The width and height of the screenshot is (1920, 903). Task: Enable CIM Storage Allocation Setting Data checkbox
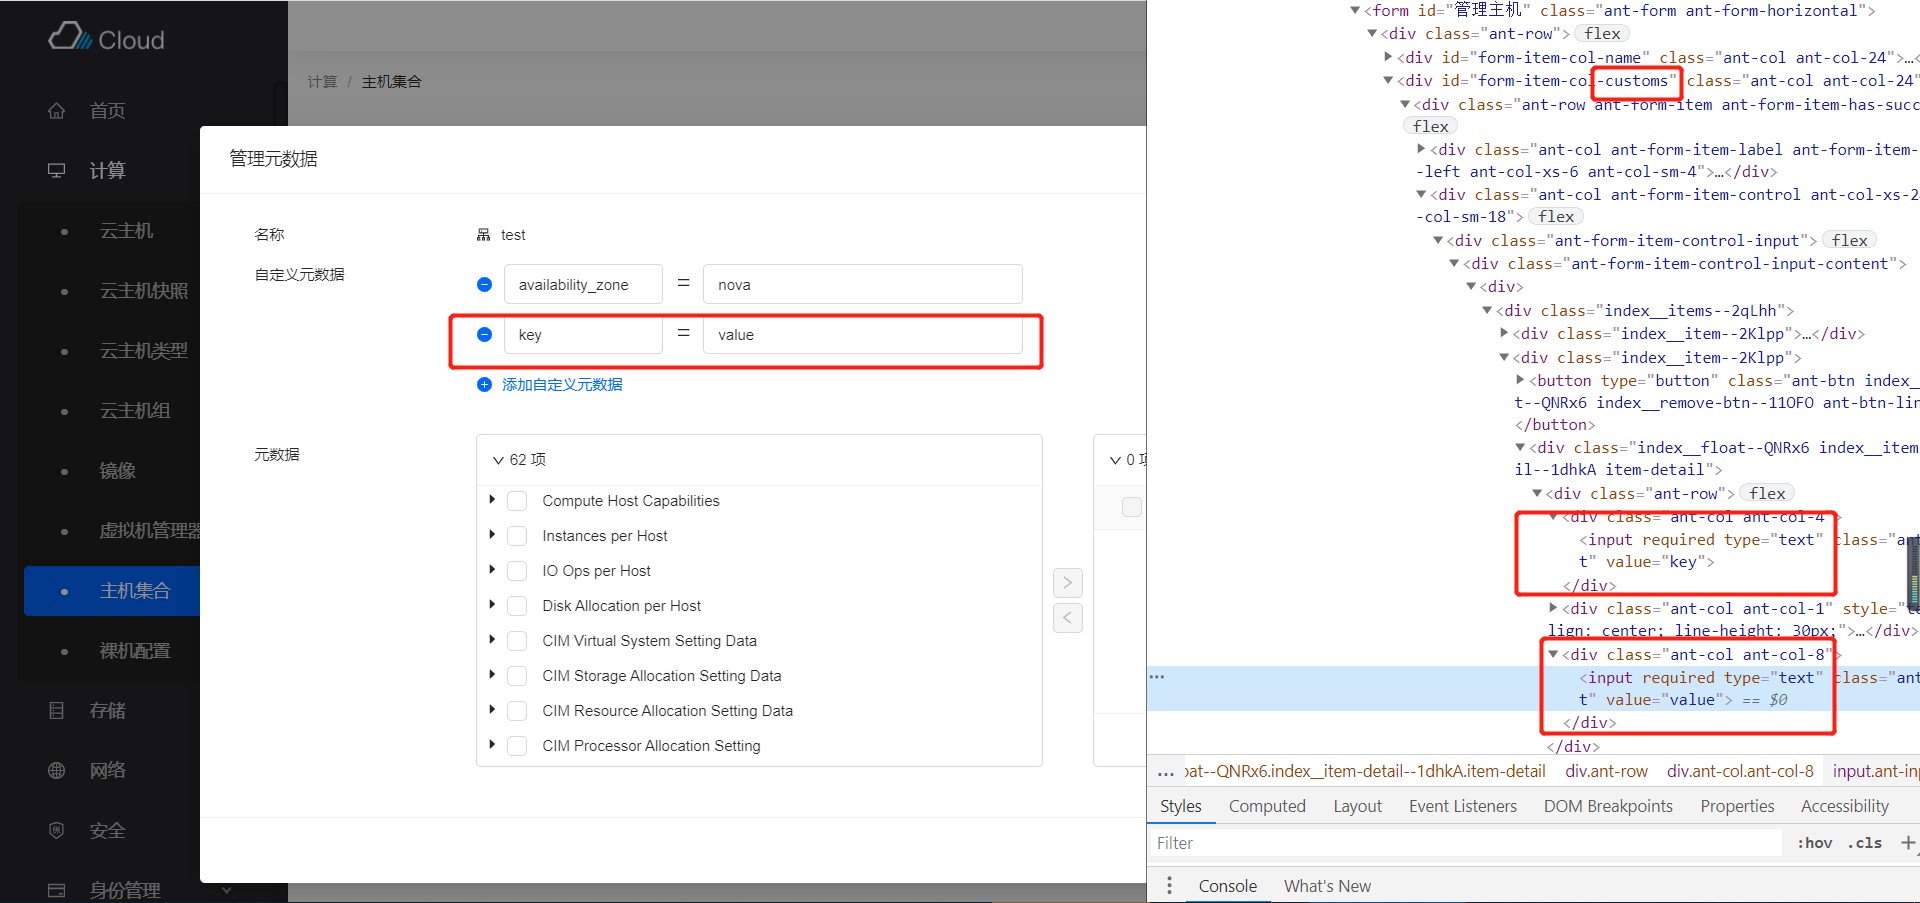(x=517, y=676)
